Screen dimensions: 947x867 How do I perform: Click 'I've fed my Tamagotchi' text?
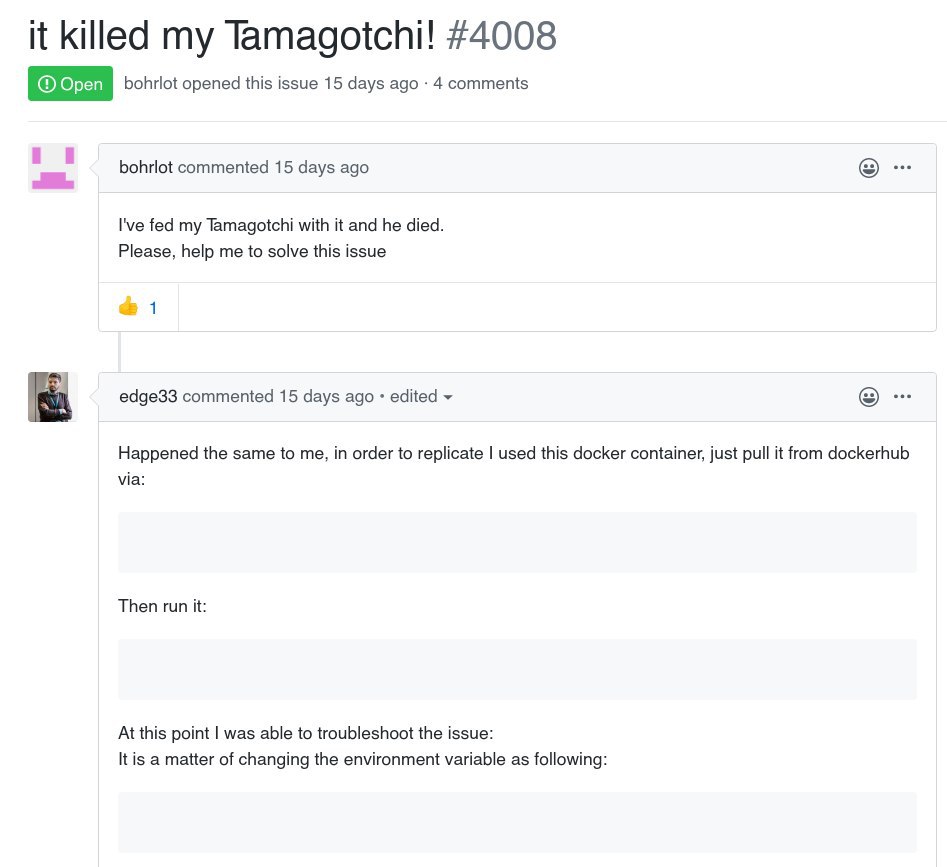point(281,225)
